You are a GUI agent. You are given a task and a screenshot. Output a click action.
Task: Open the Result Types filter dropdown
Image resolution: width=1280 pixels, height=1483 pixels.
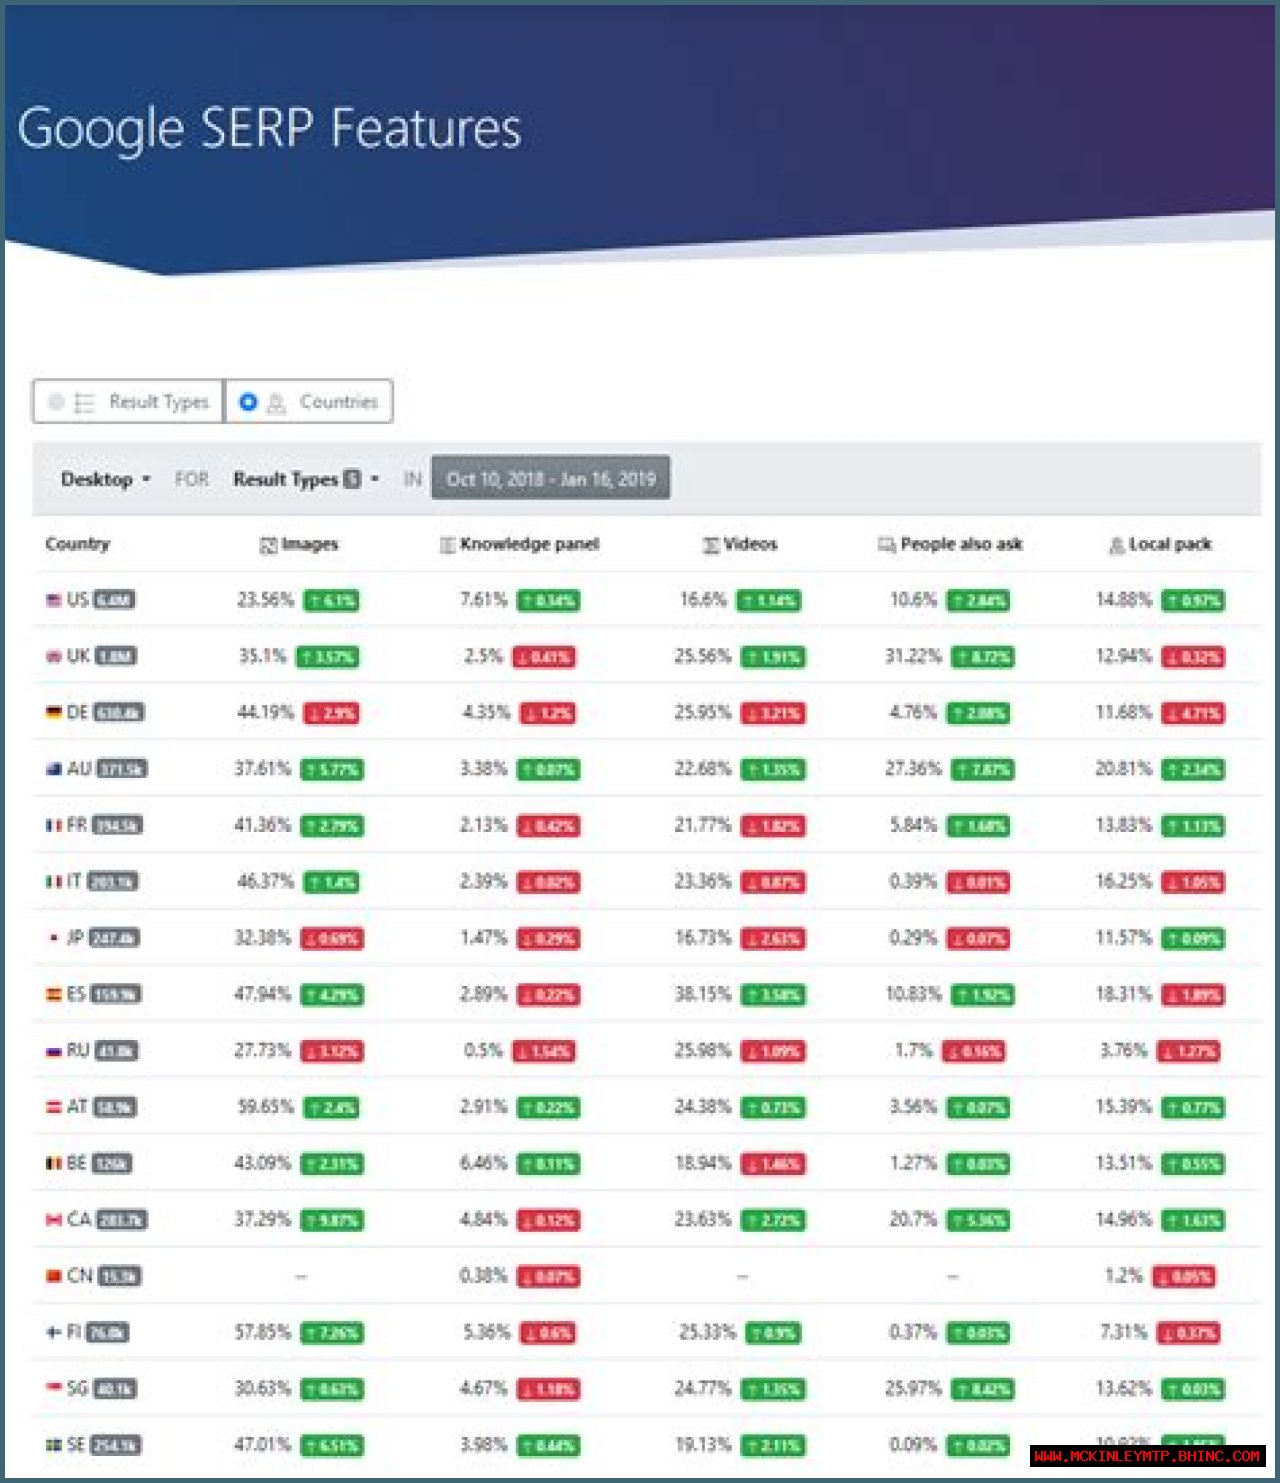306,479
